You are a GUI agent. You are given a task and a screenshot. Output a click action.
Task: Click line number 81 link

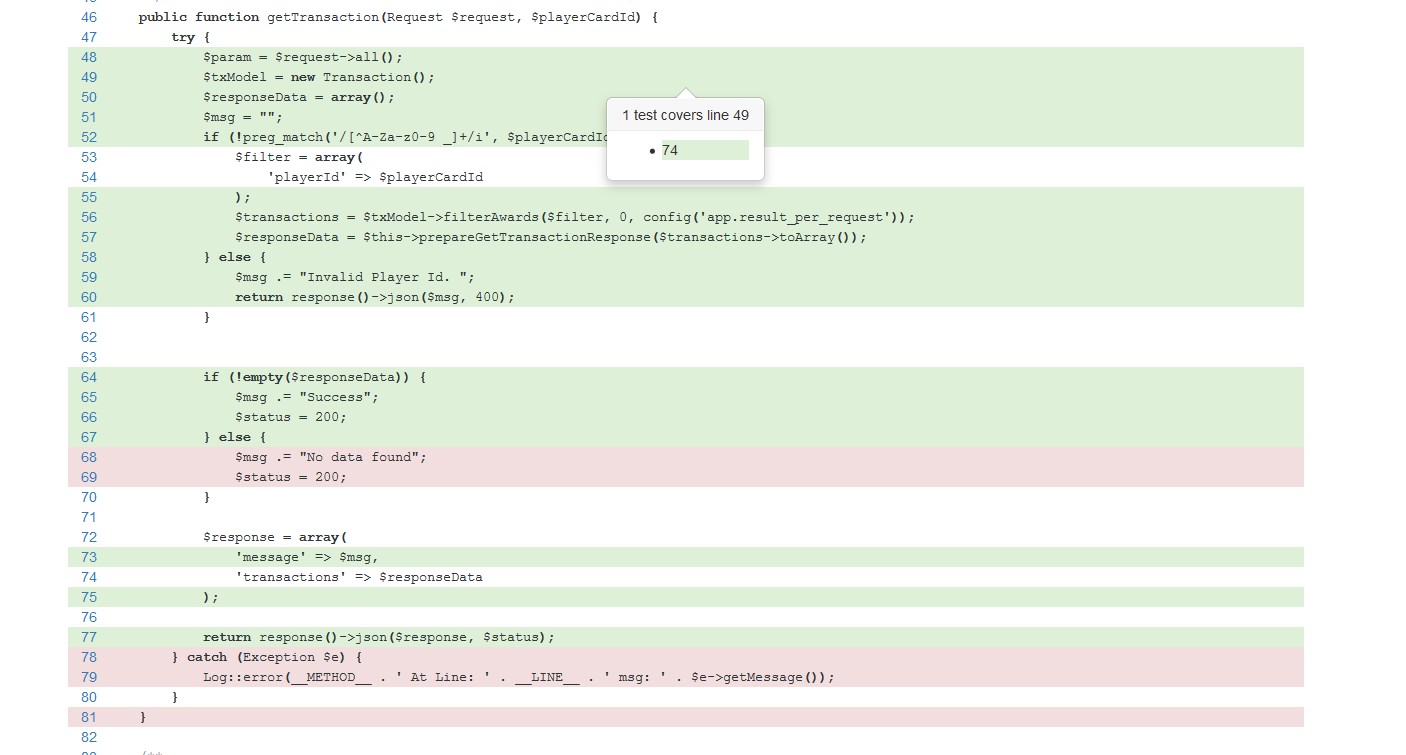point(89,717)
